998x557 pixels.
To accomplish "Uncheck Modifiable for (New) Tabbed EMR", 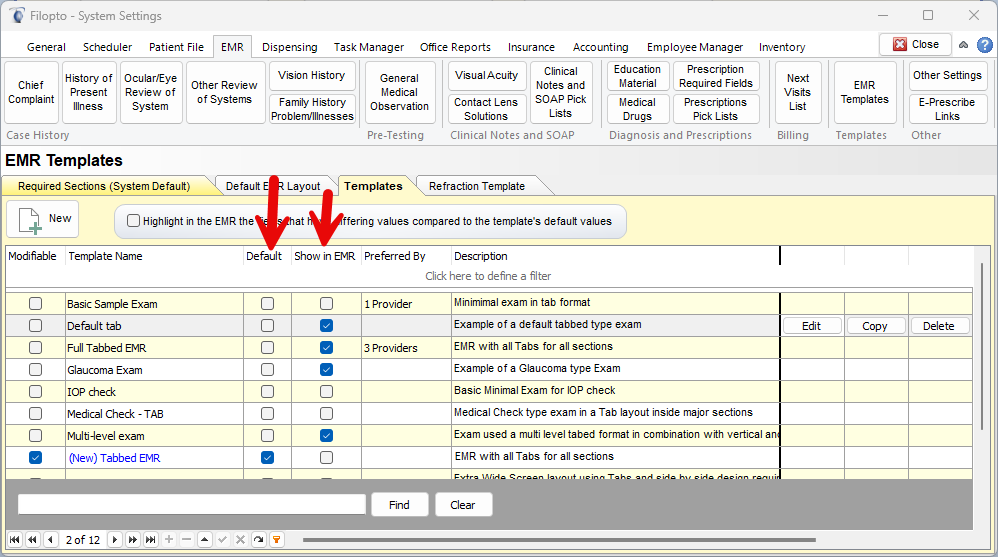I will tap(36, 458).
